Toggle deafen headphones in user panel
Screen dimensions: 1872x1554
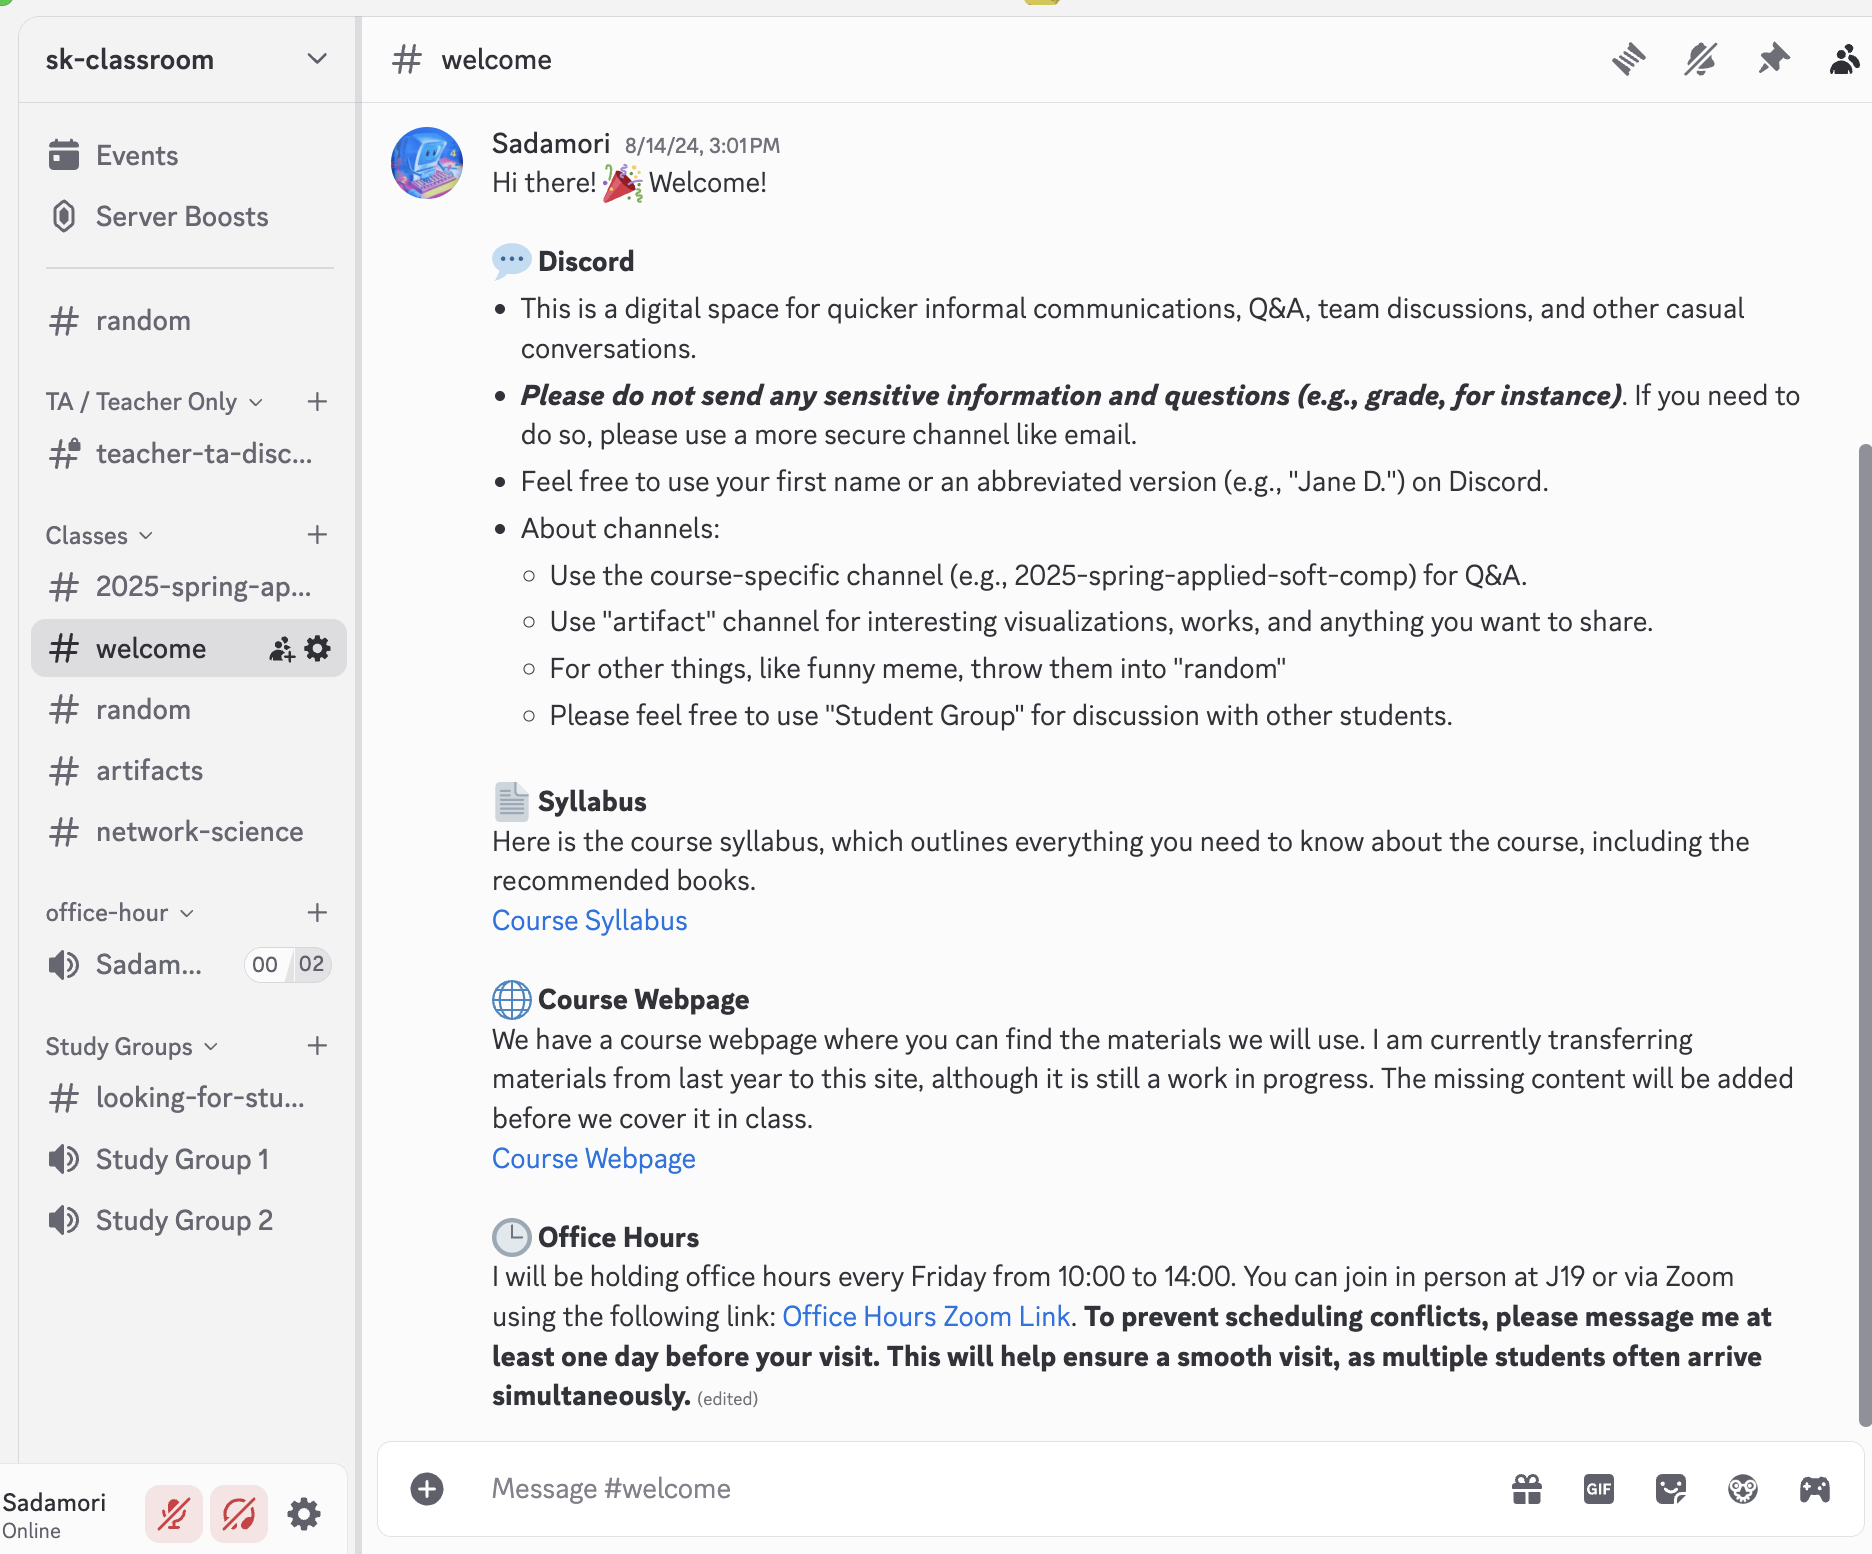pyautogui.click(x=239, y=1514)
